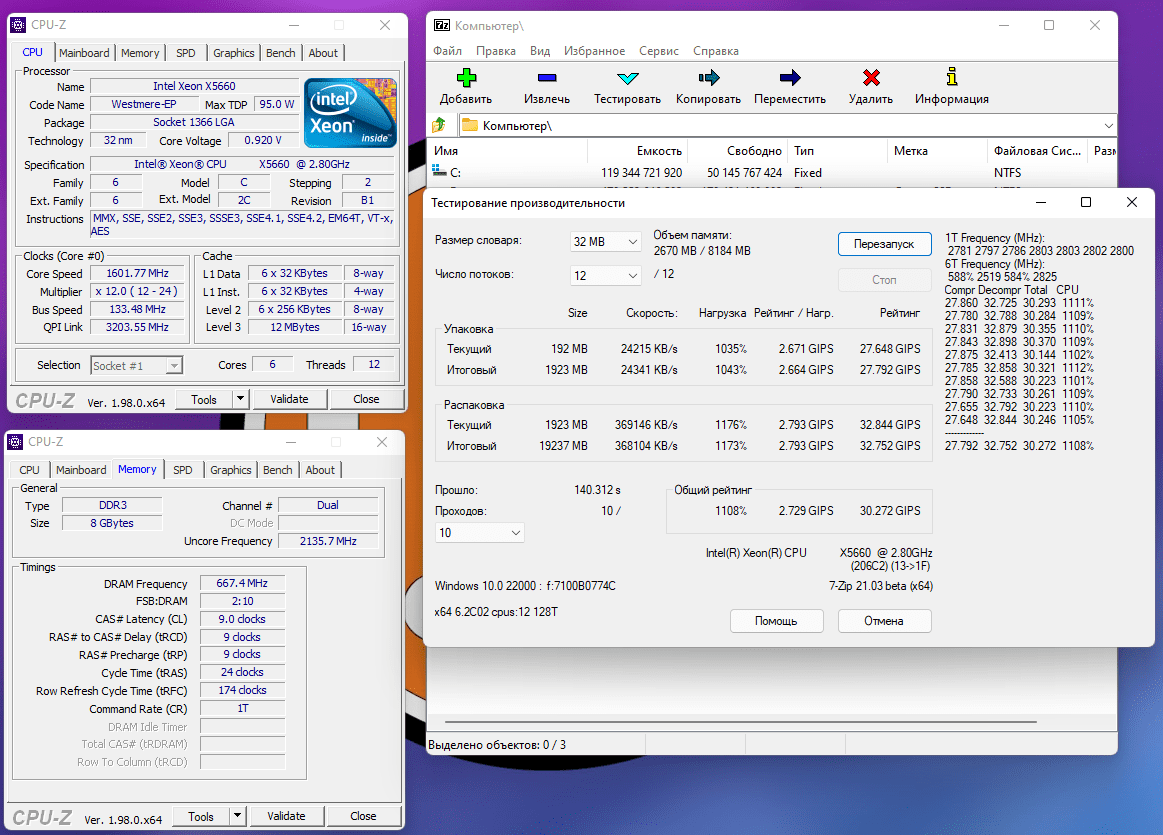The width and height of the screenshot is (1163, 835).
Task: Click Validate in lower CPU-Z window
Action: pos(286,816)
